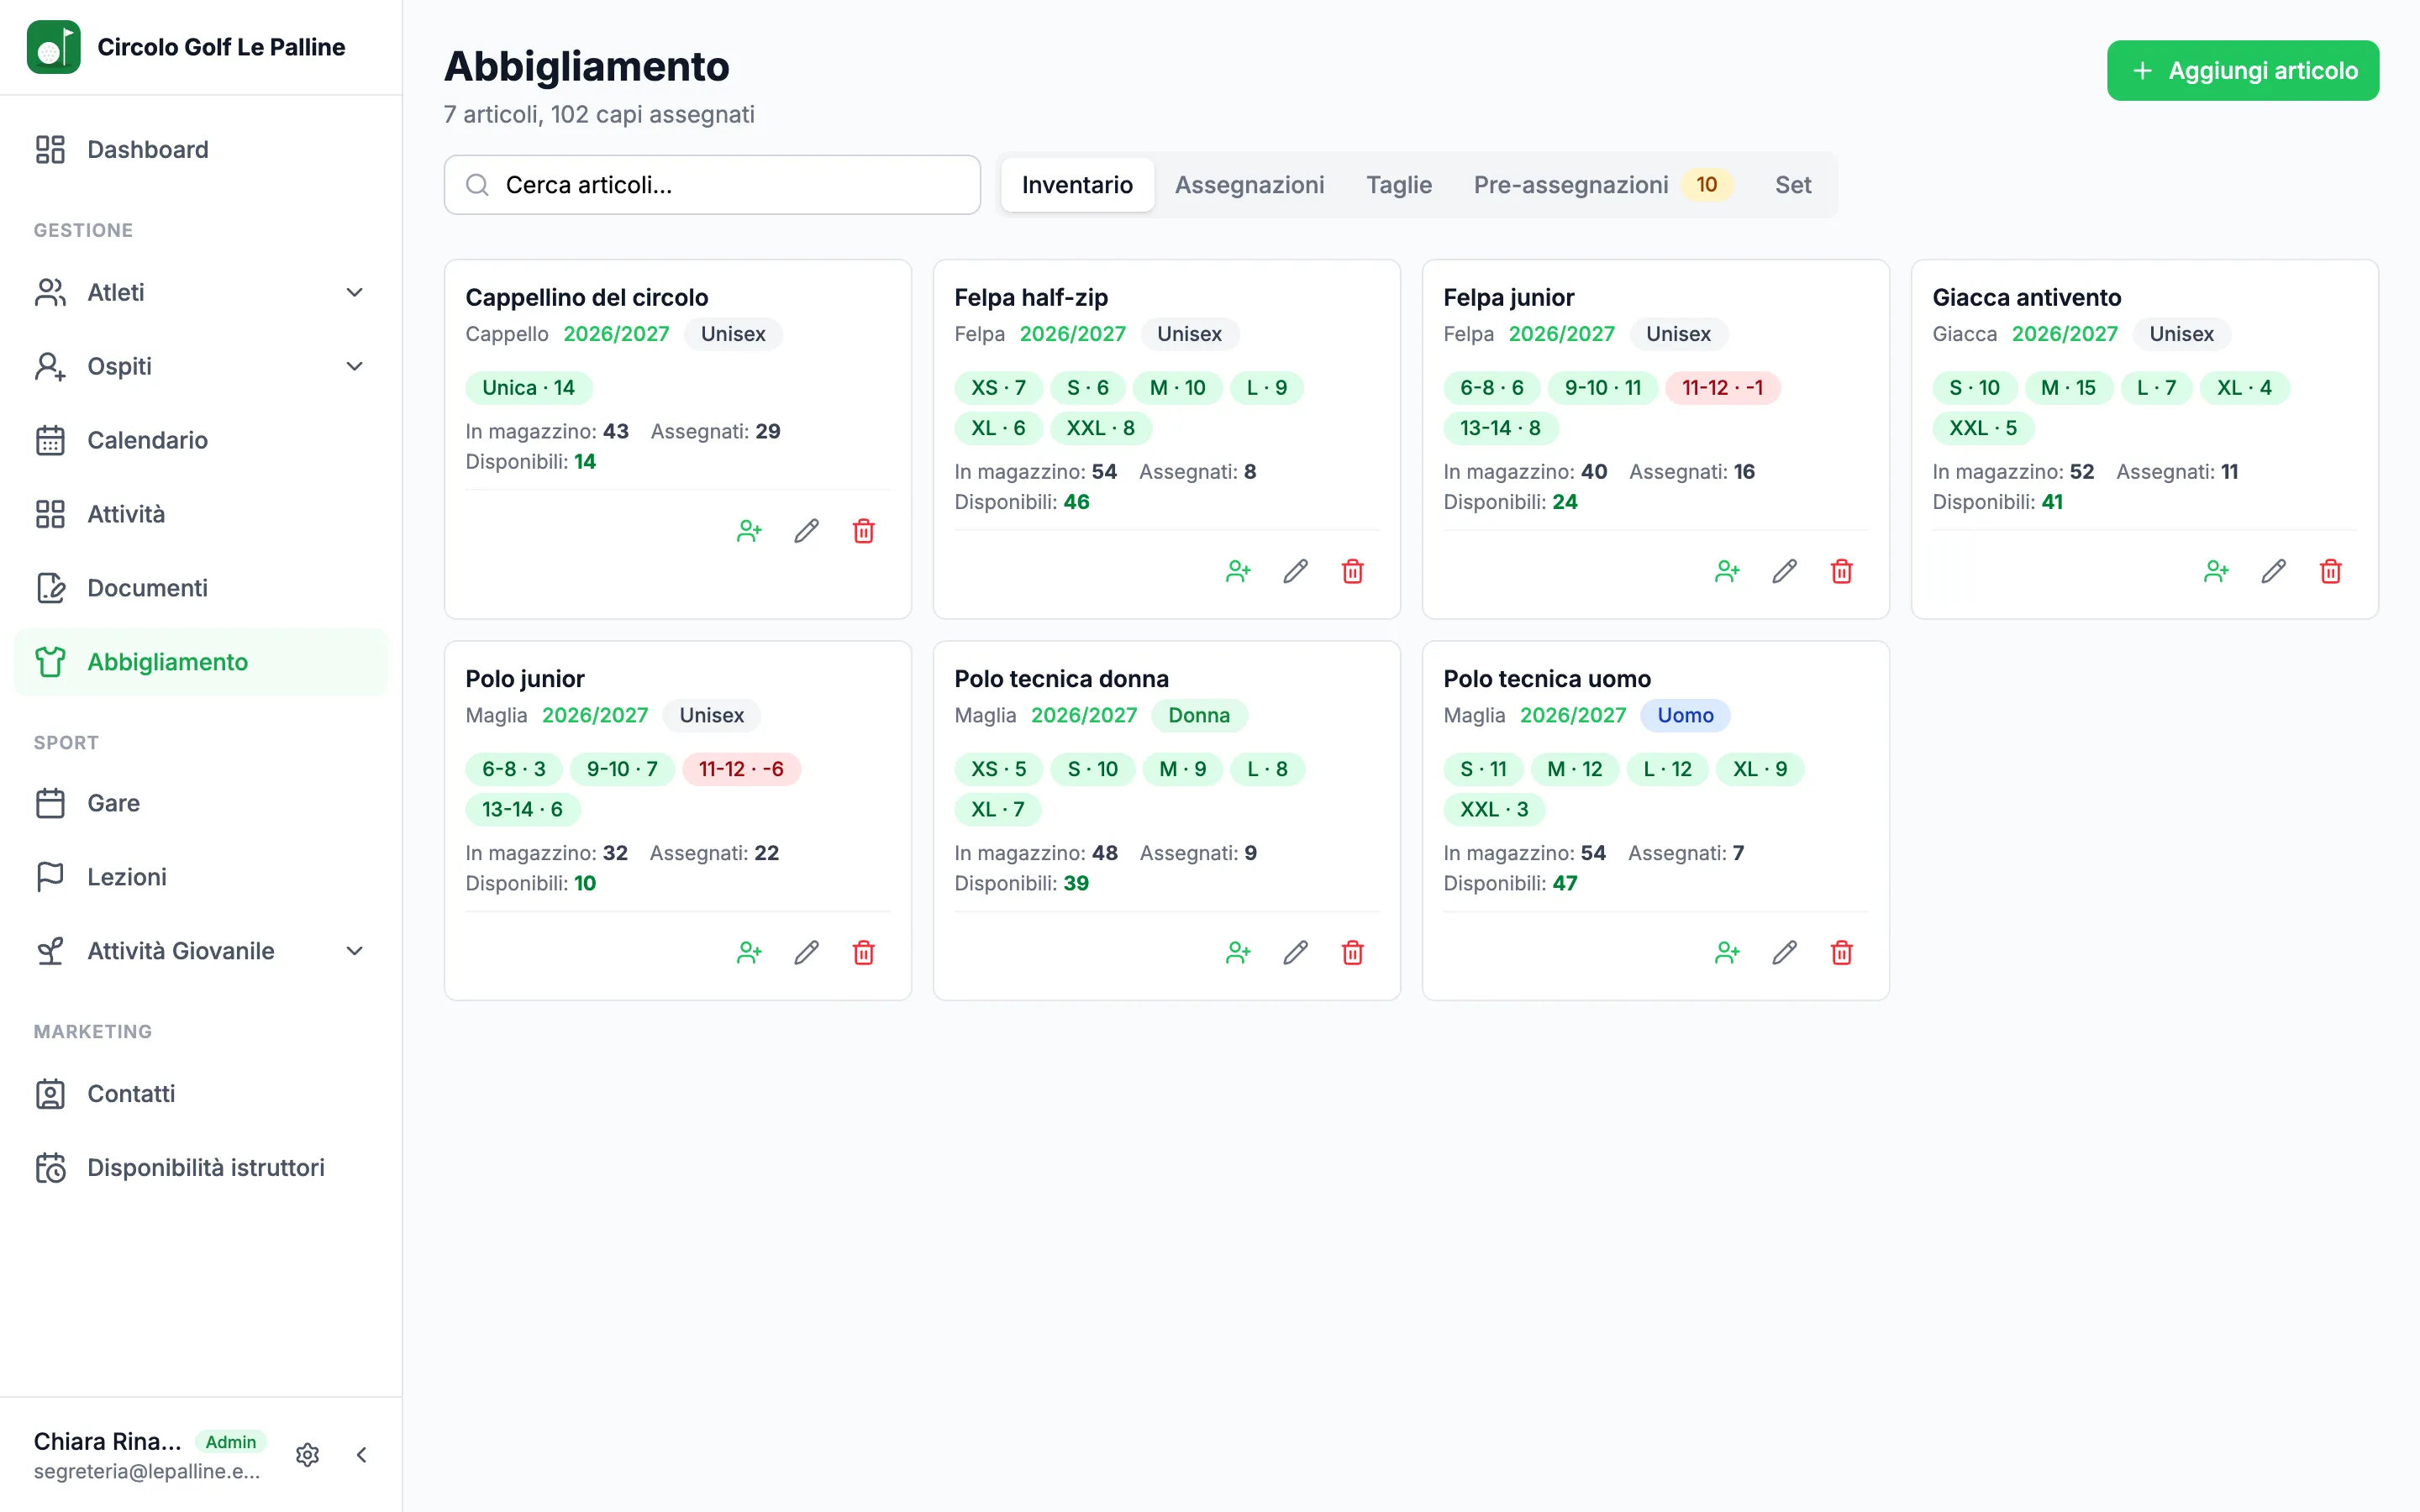This screenshot has width=2420, height=1512.
Task: Expand the Ospiti menu chevron
Action: click(x=354, y=366)
